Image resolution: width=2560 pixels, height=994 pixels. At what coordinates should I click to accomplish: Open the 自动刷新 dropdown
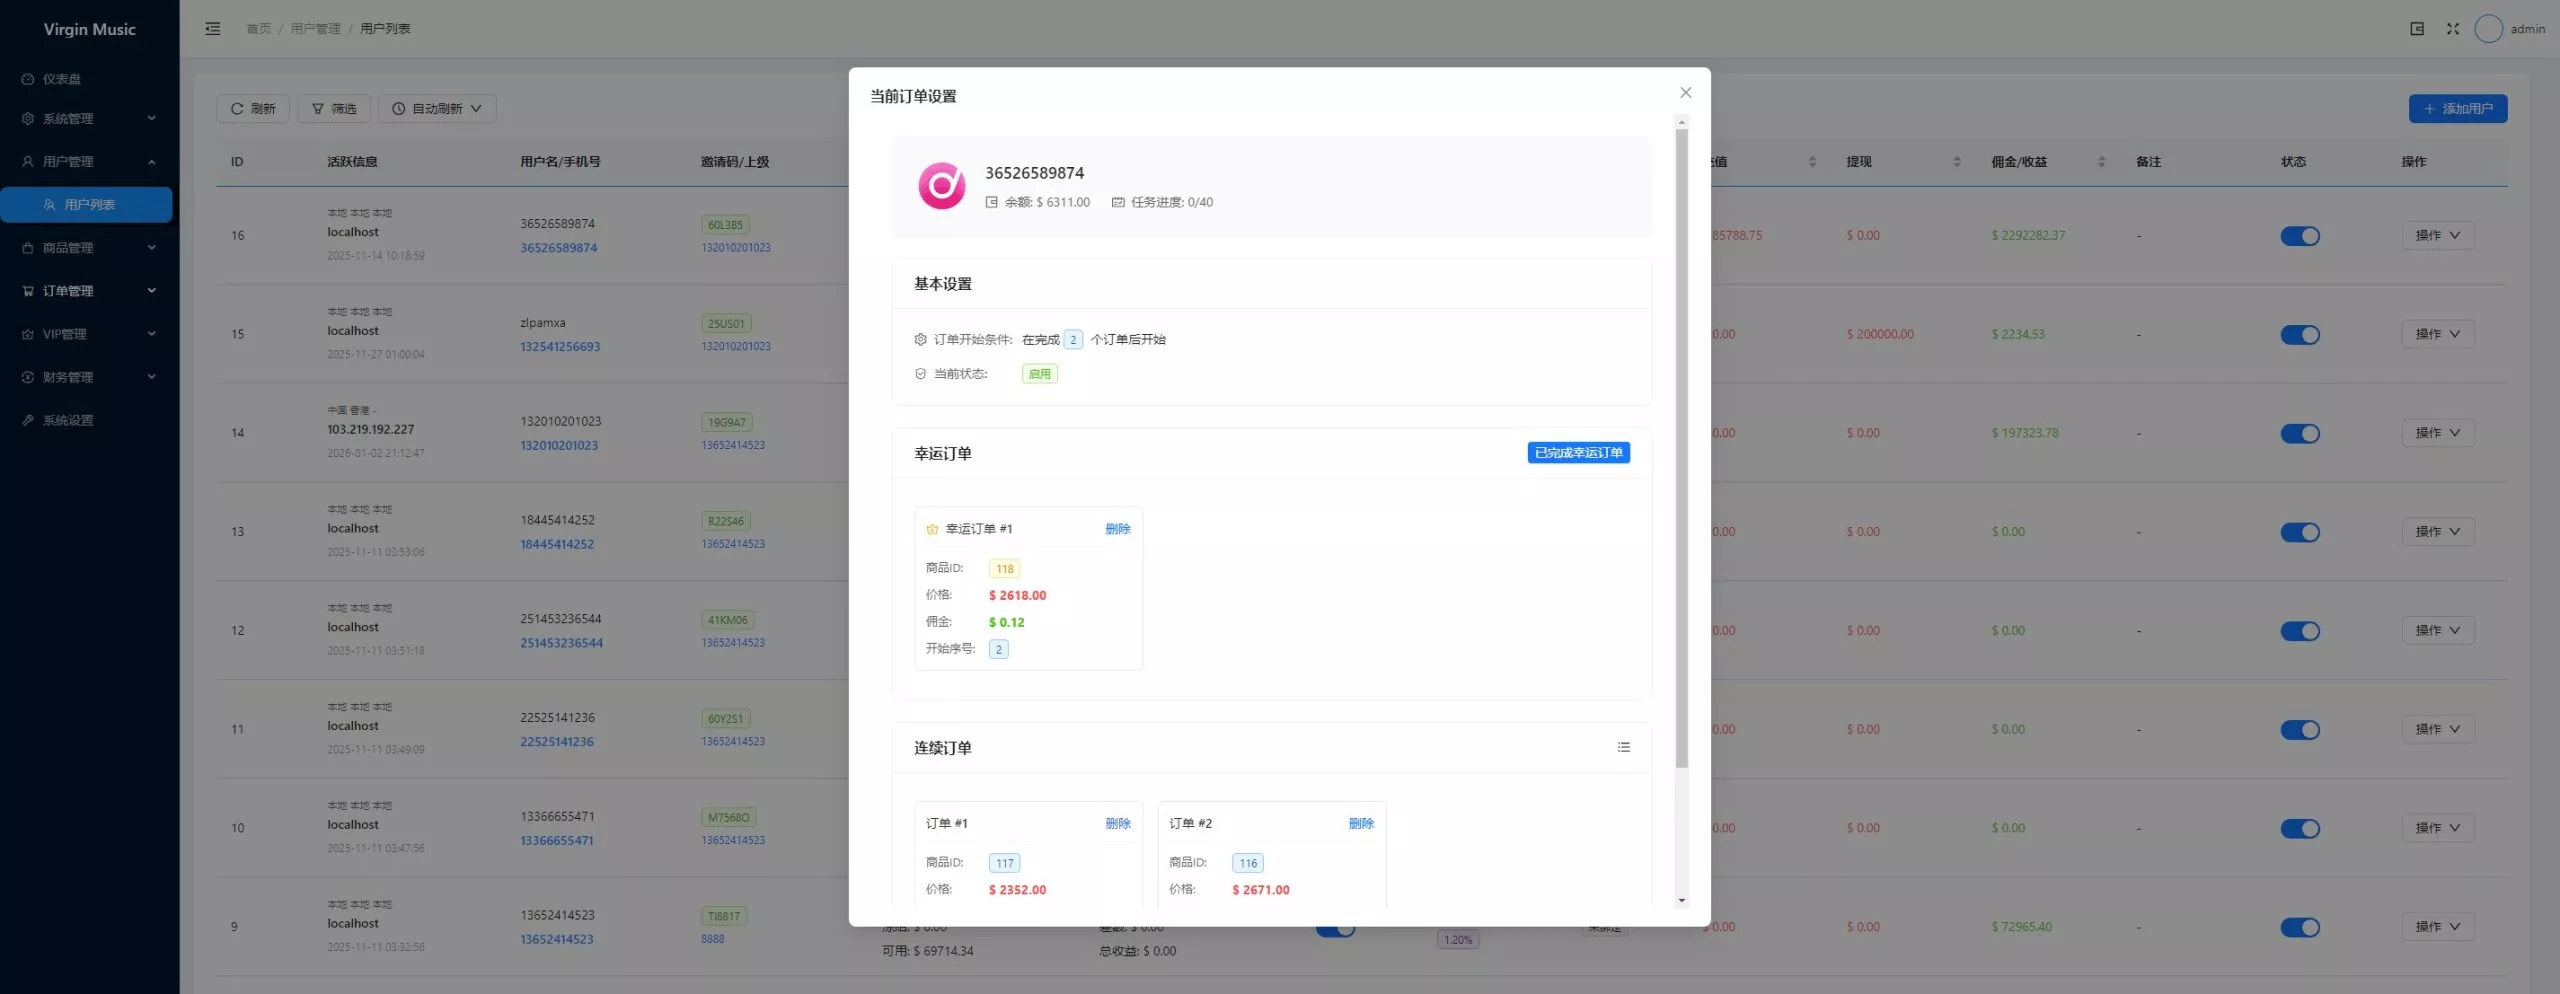click(x=437, y=109)
